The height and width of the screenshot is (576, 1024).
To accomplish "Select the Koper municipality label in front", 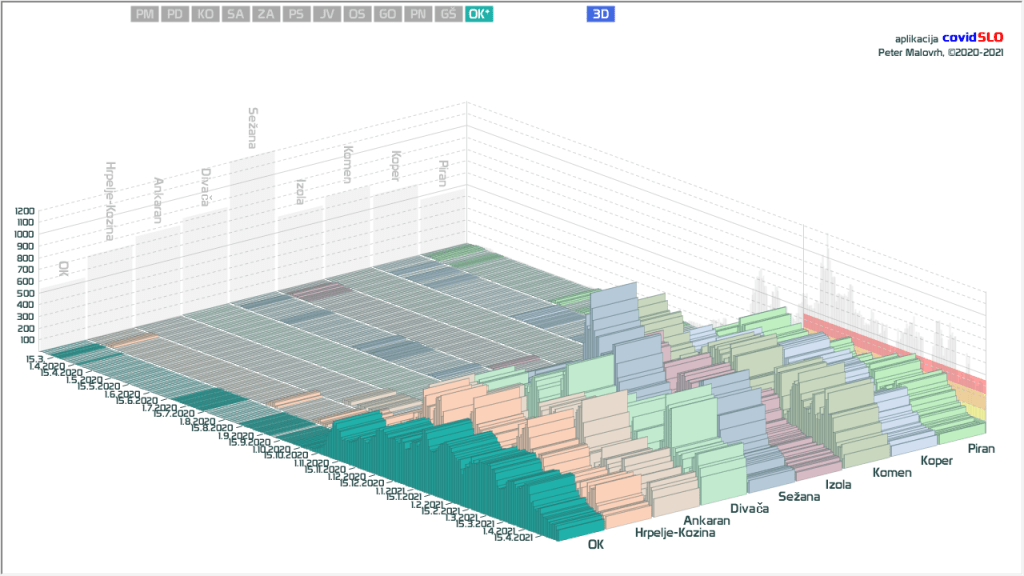I will pos(939,461).
